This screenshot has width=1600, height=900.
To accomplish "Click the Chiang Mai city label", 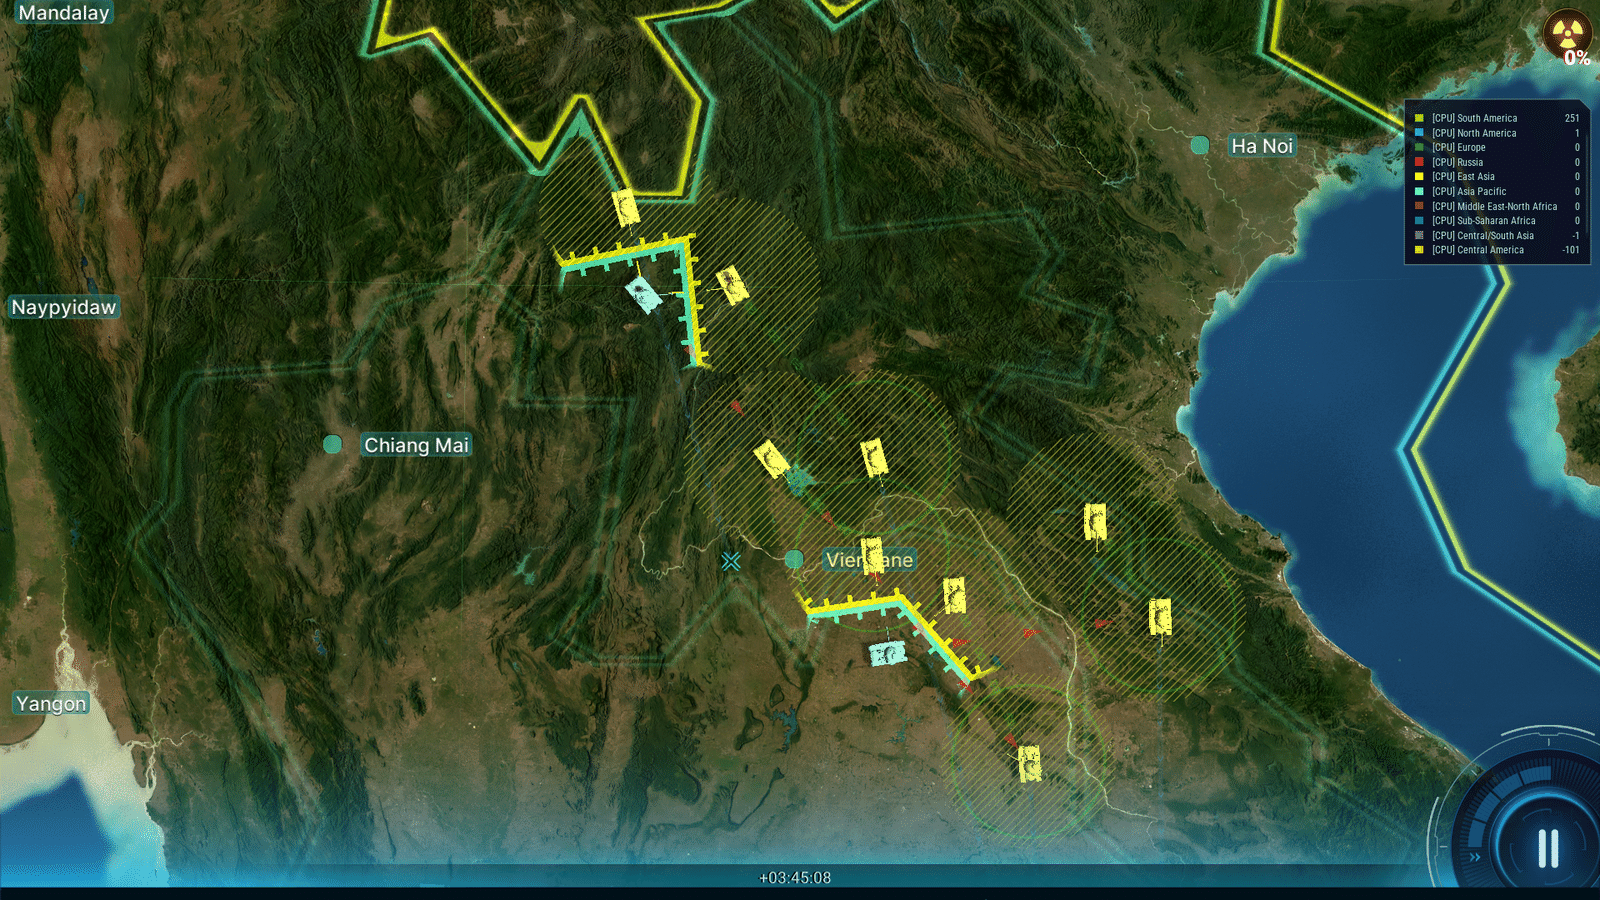I will pyautogui.click(x=416, y=445).
